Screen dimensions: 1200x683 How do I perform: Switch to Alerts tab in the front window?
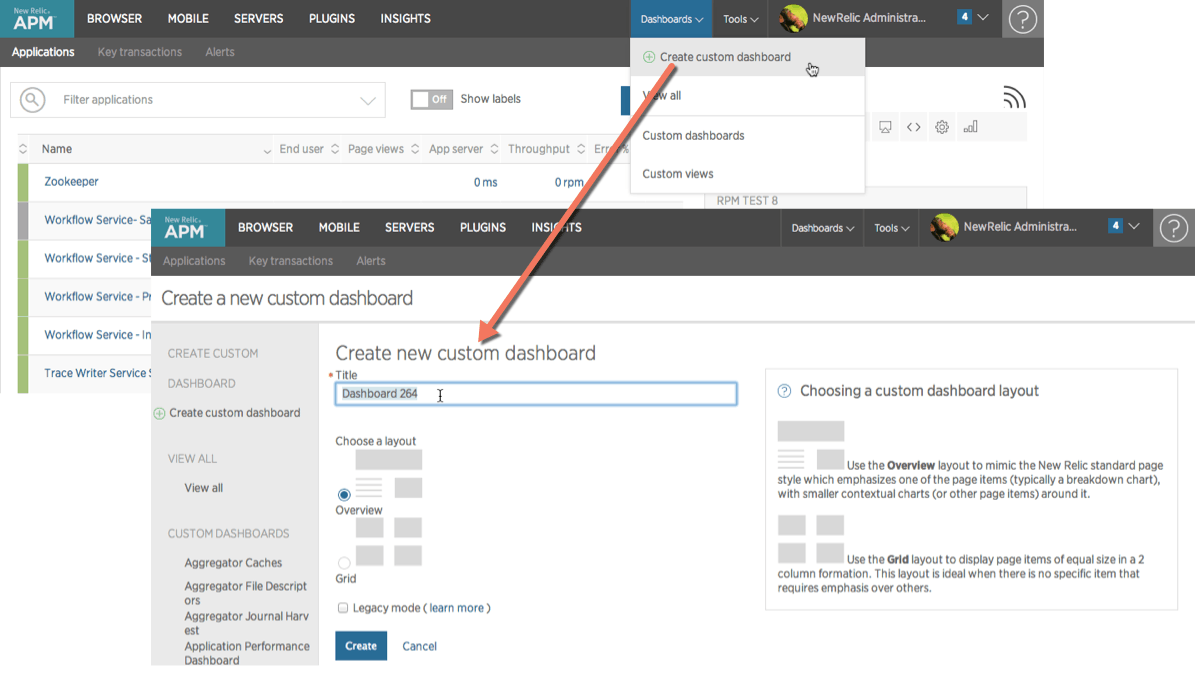(x=371, y=261)
